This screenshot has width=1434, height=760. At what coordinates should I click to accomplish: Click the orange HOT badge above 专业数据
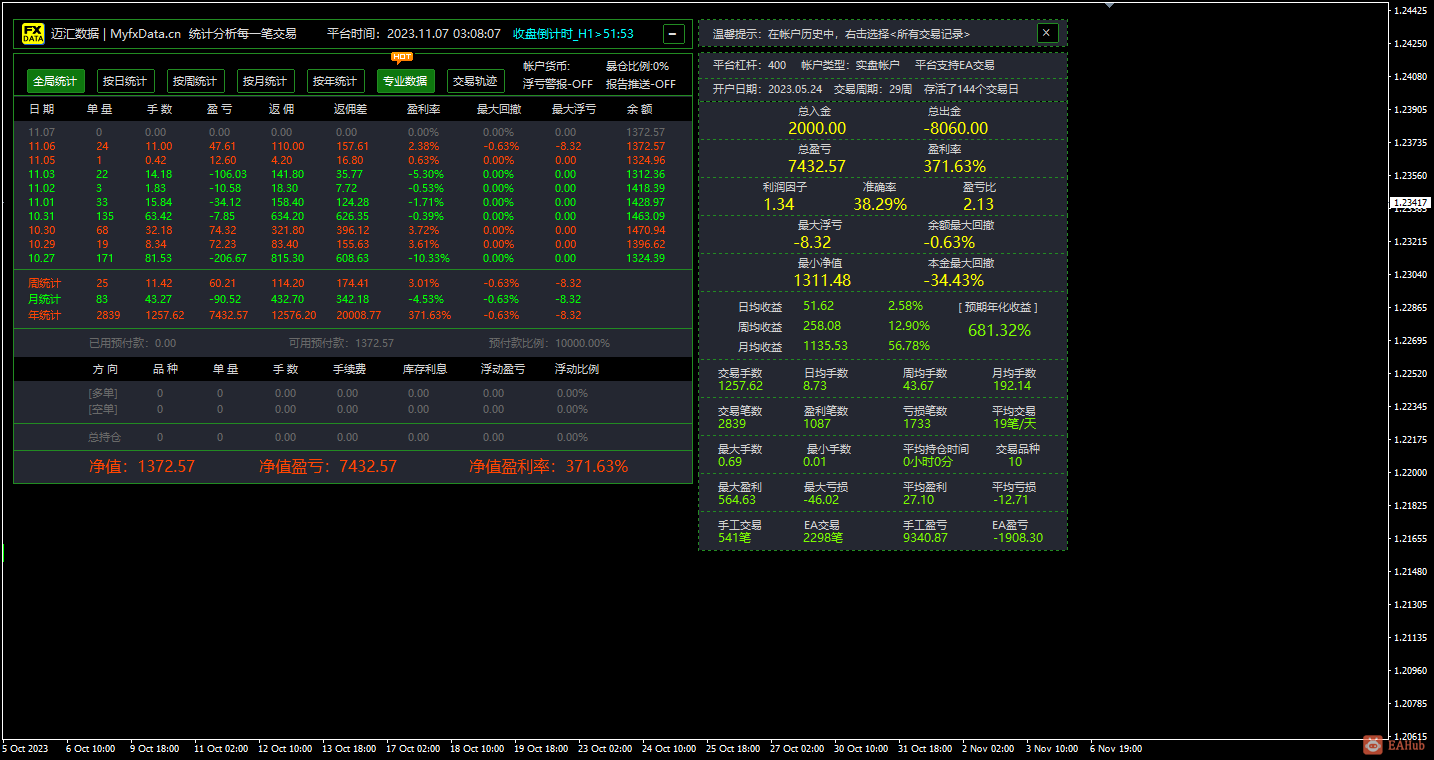click(402, 57)
